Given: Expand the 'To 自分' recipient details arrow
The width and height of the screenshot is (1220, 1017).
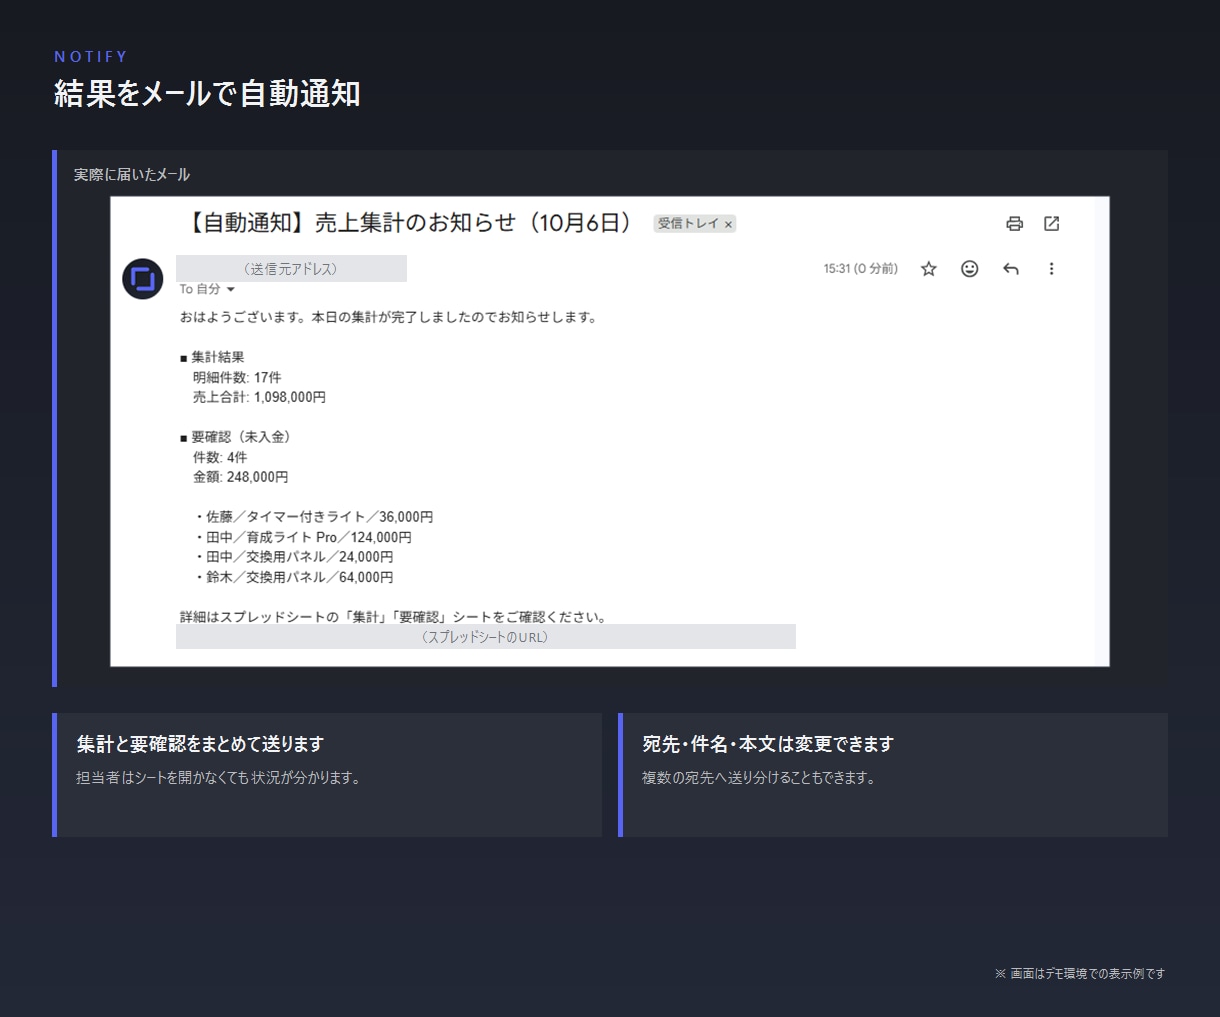Looking at the screenshot, I should pos(231,290).
